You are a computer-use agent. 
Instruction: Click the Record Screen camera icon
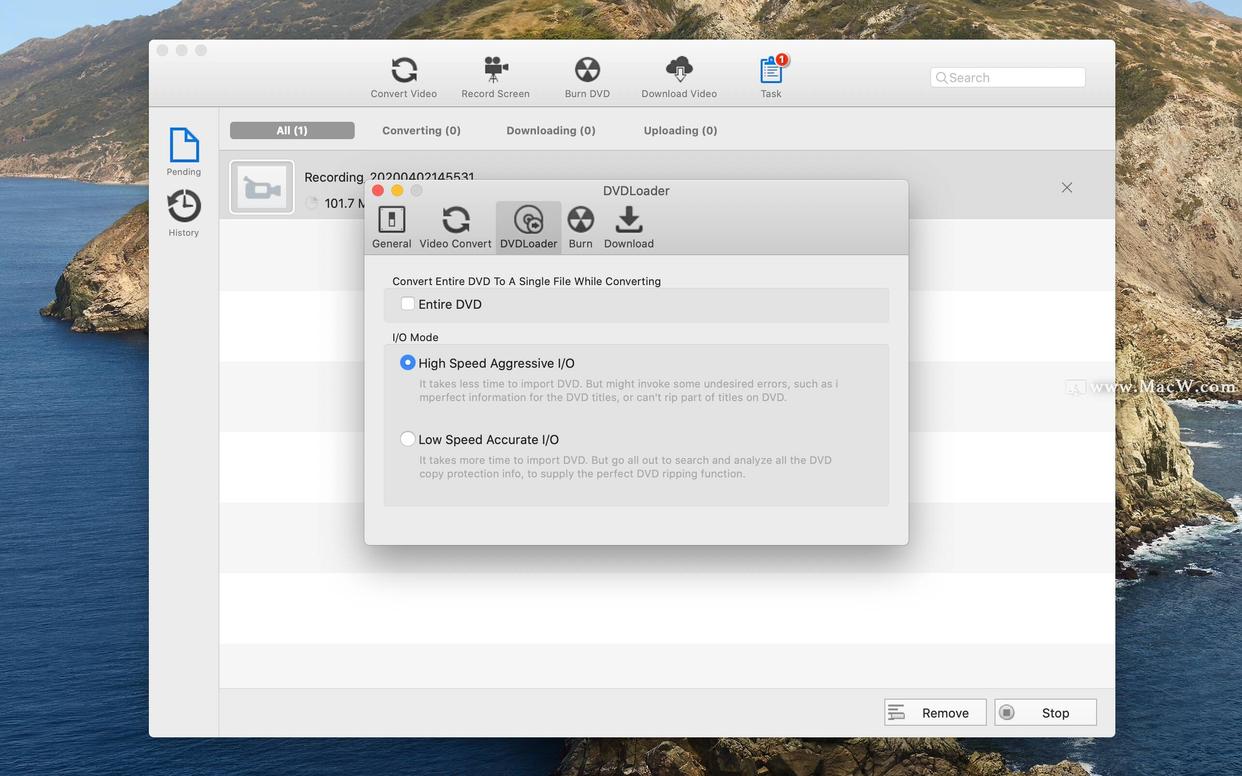tap(495, 77)
